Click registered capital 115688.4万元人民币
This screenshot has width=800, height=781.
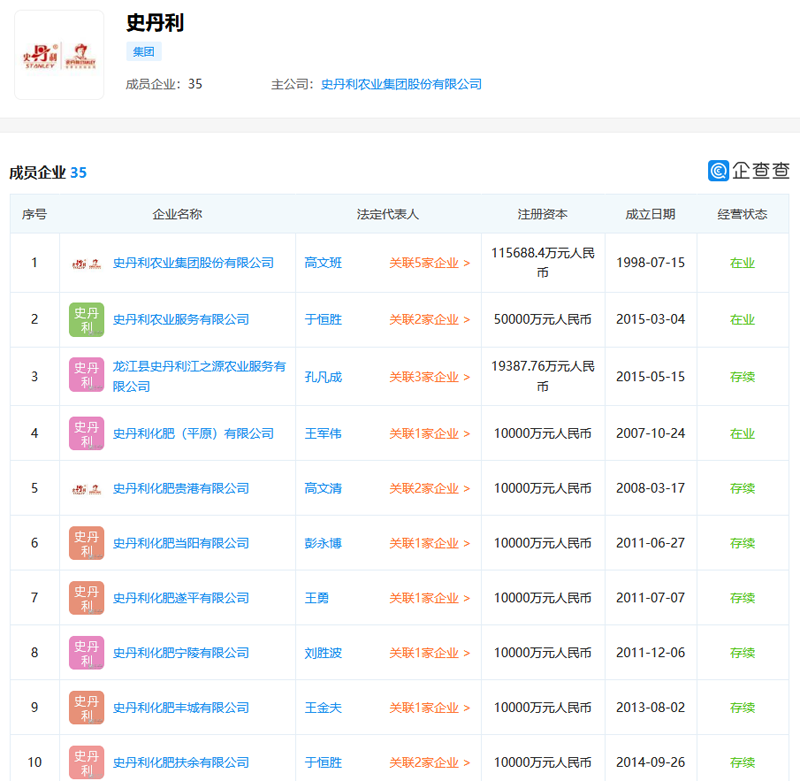[x=543, y=263]
